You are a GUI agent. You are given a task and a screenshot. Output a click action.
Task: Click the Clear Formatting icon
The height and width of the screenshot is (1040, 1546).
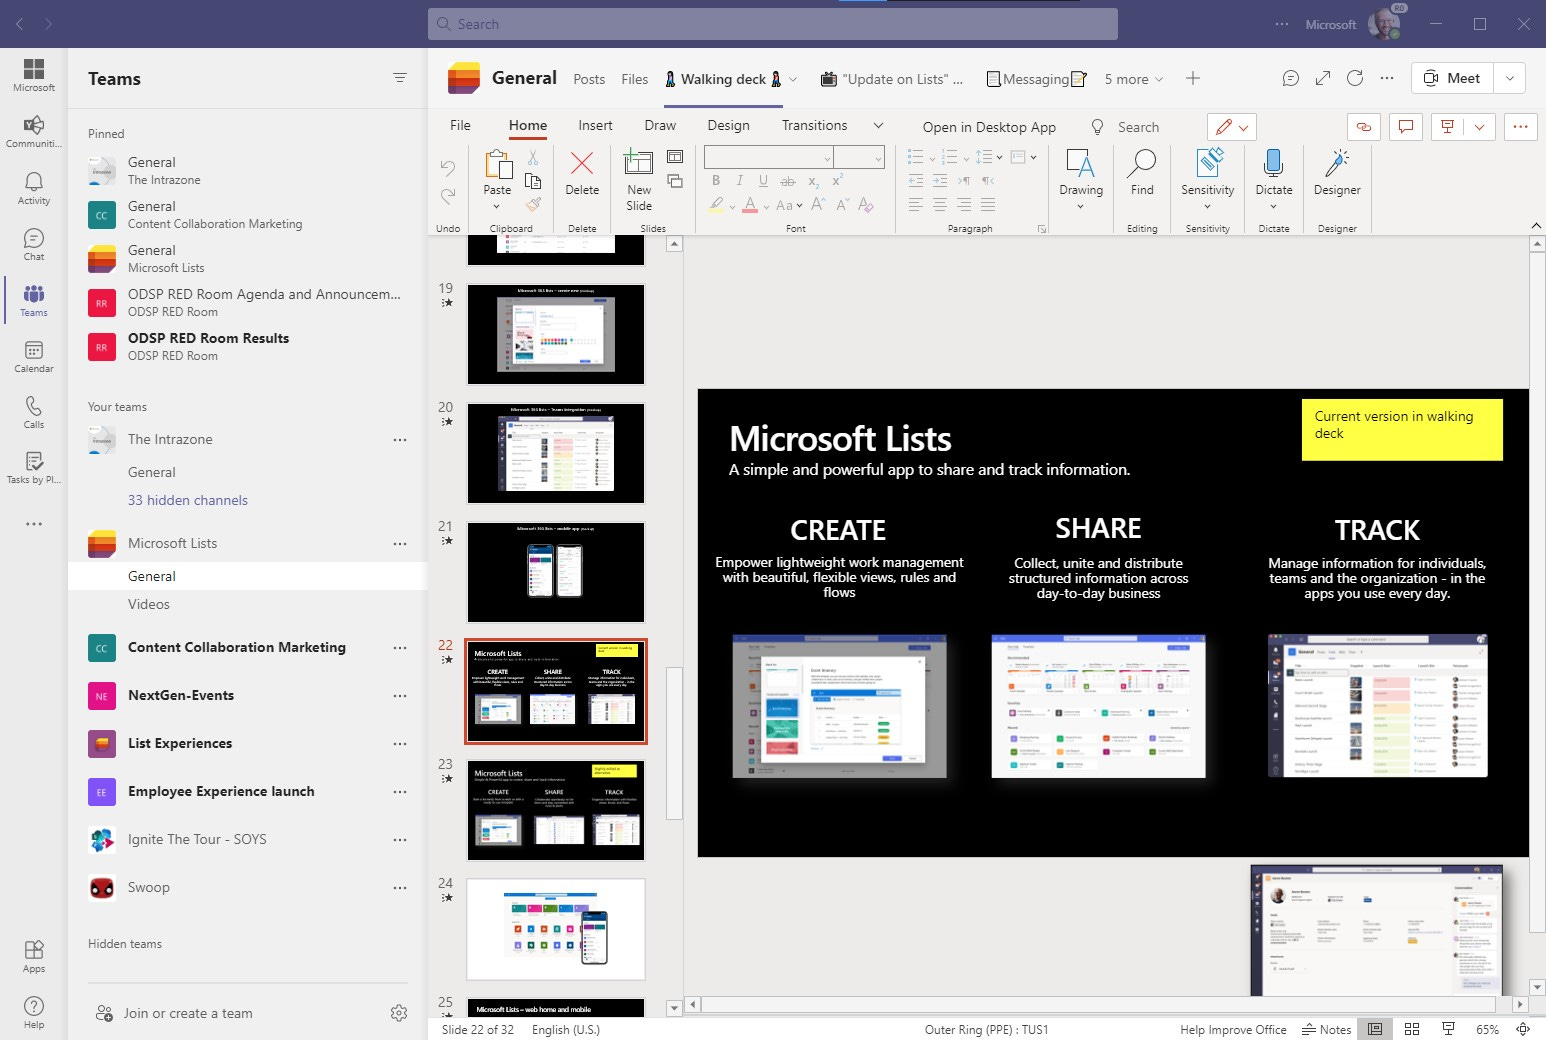(866, 205)
